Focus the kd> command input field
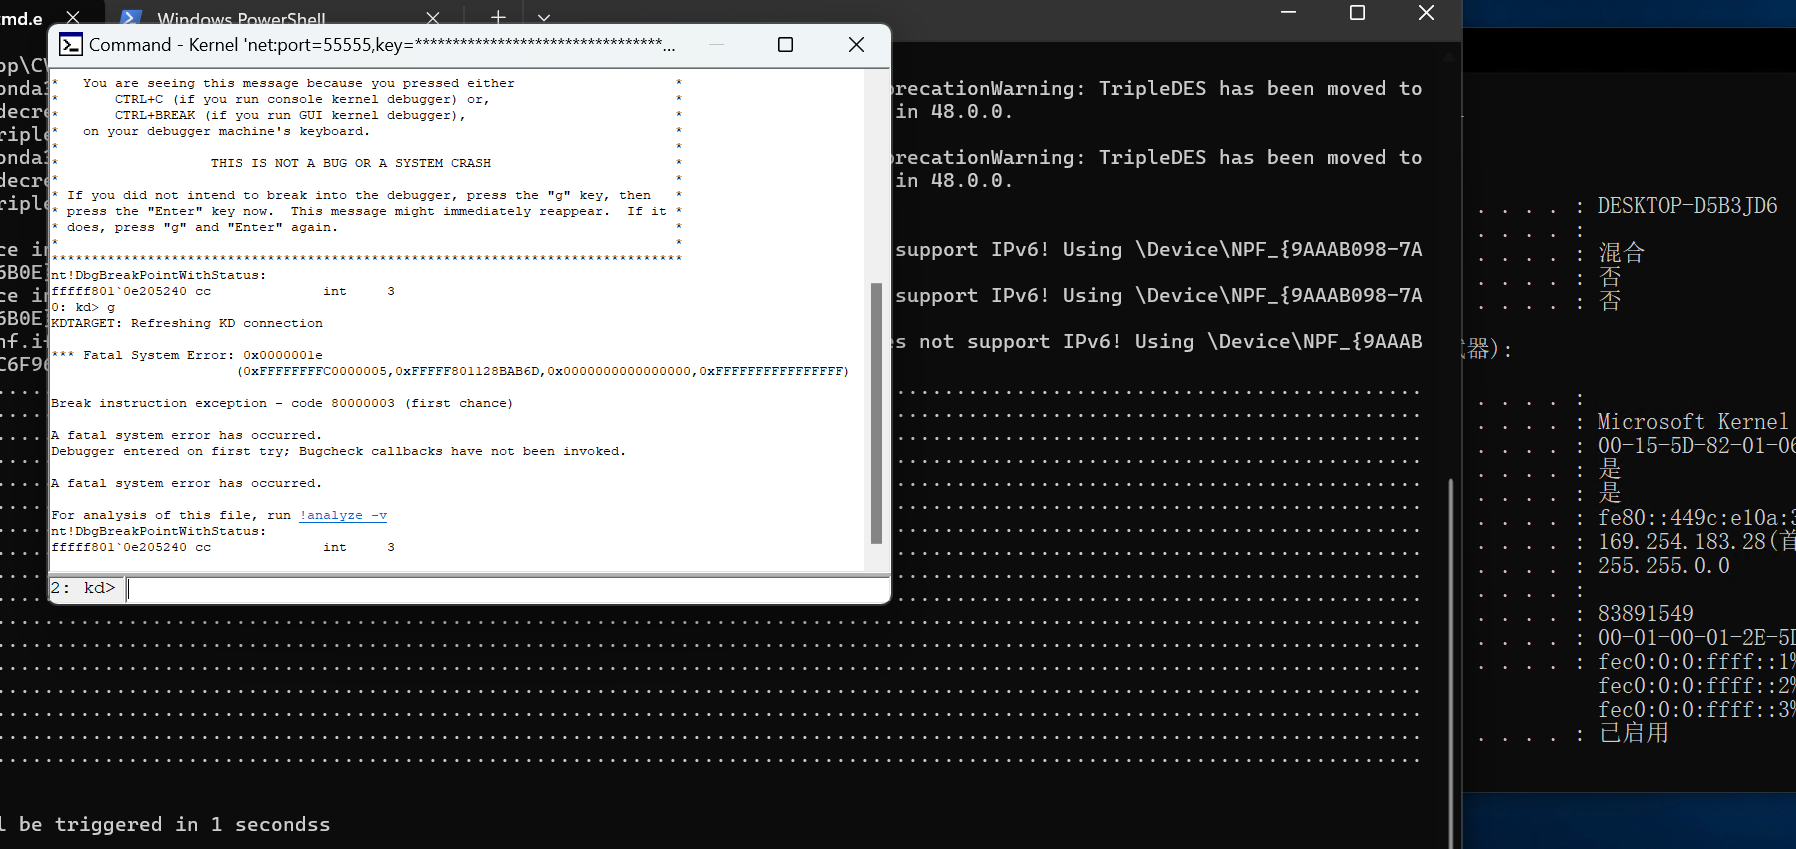The height and width of the screenshot is (849, 1796). tap(500, 589)
